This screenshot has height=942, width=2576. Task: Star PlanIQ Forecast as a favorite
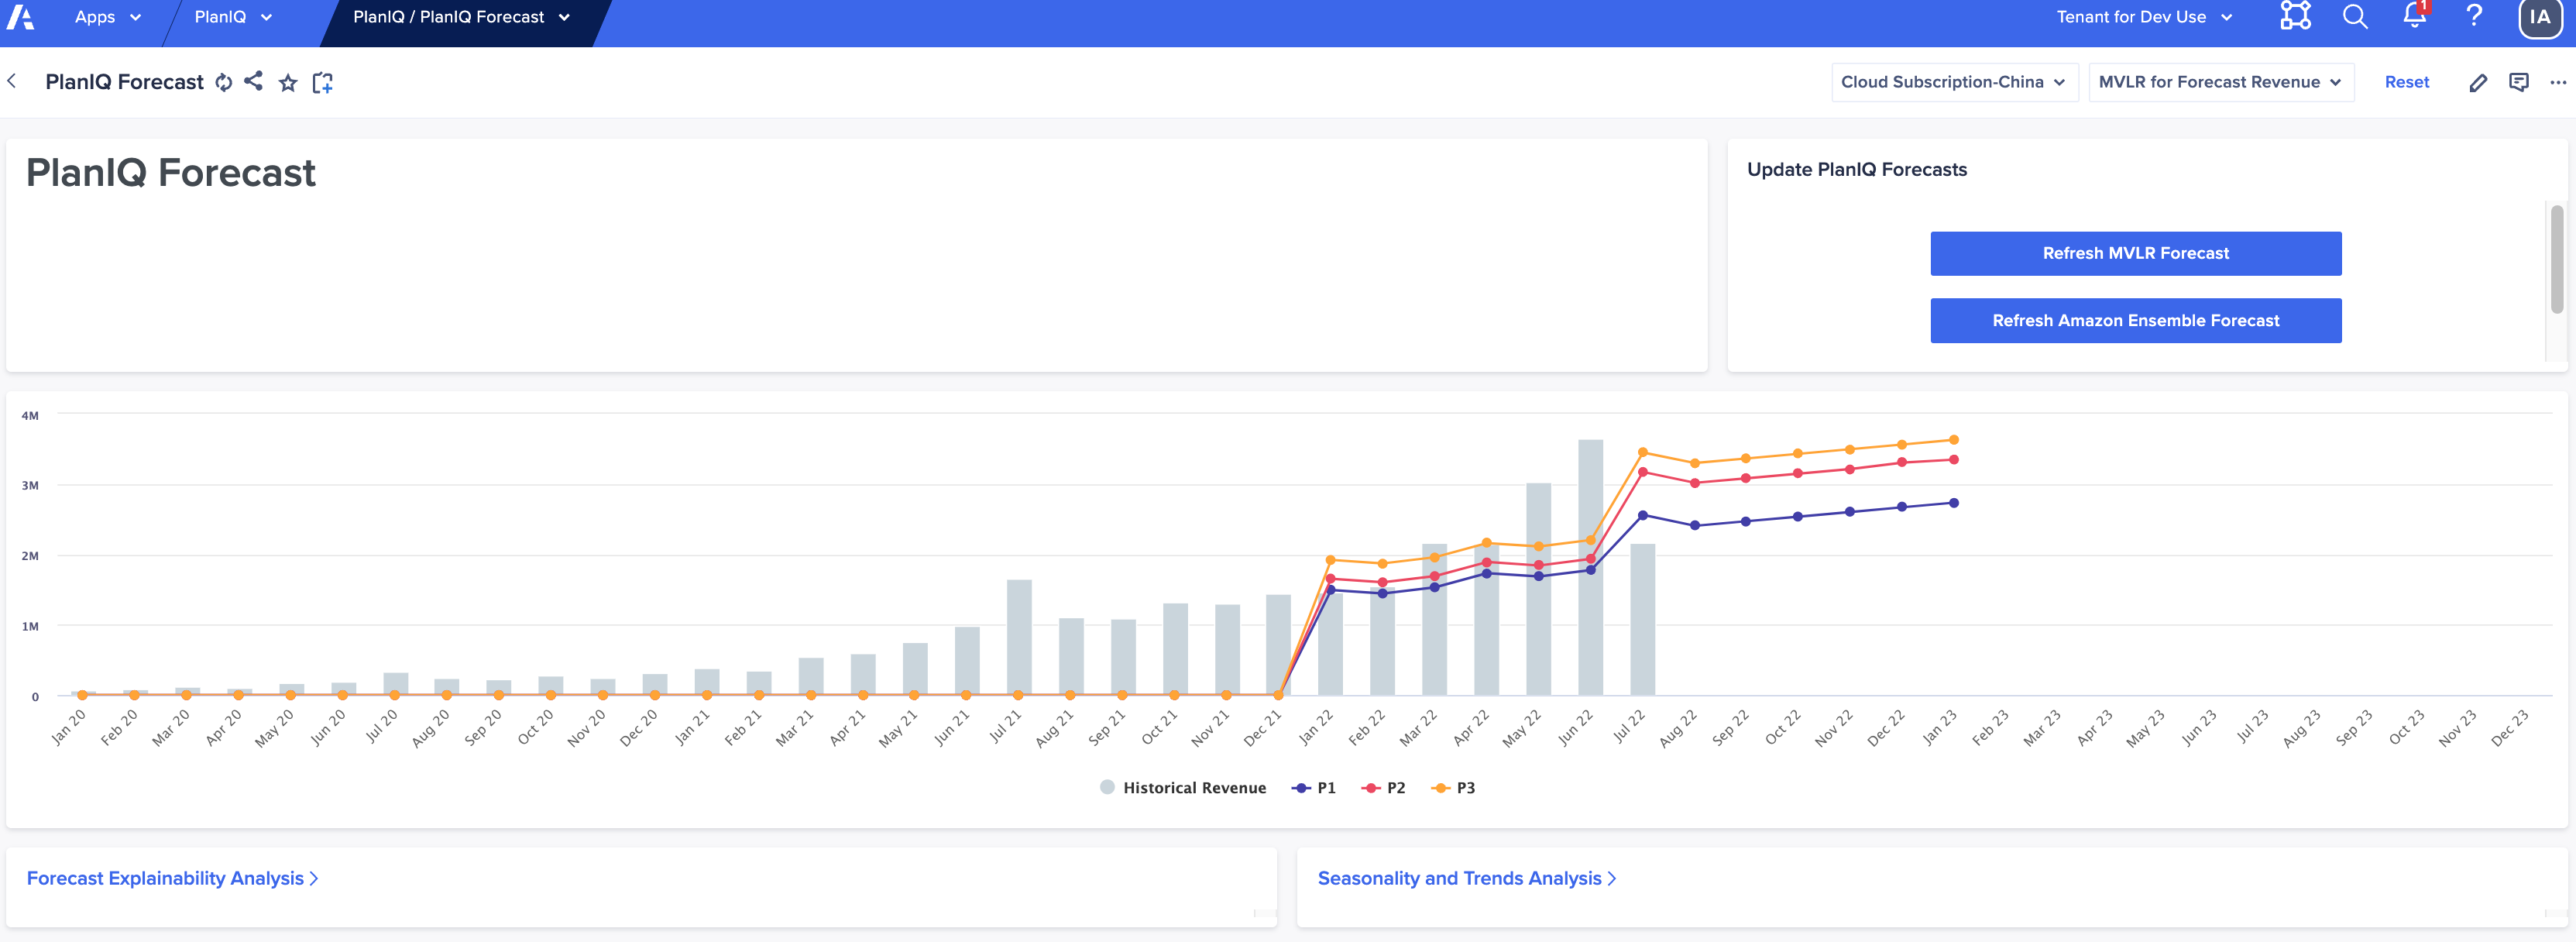[x=288, y=82]
